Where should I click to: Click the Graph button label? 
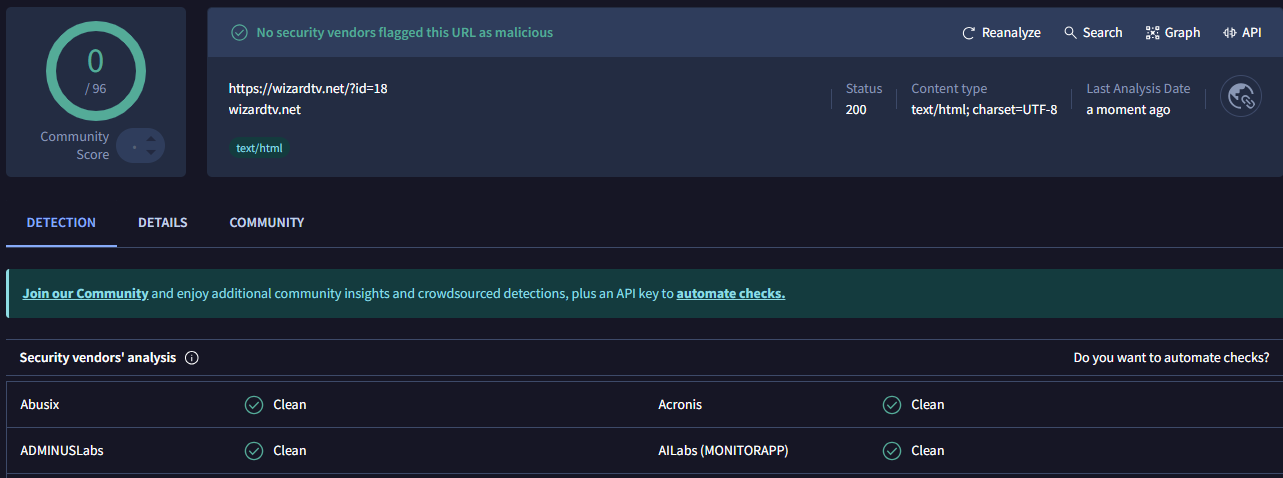tap(1182, 33)
